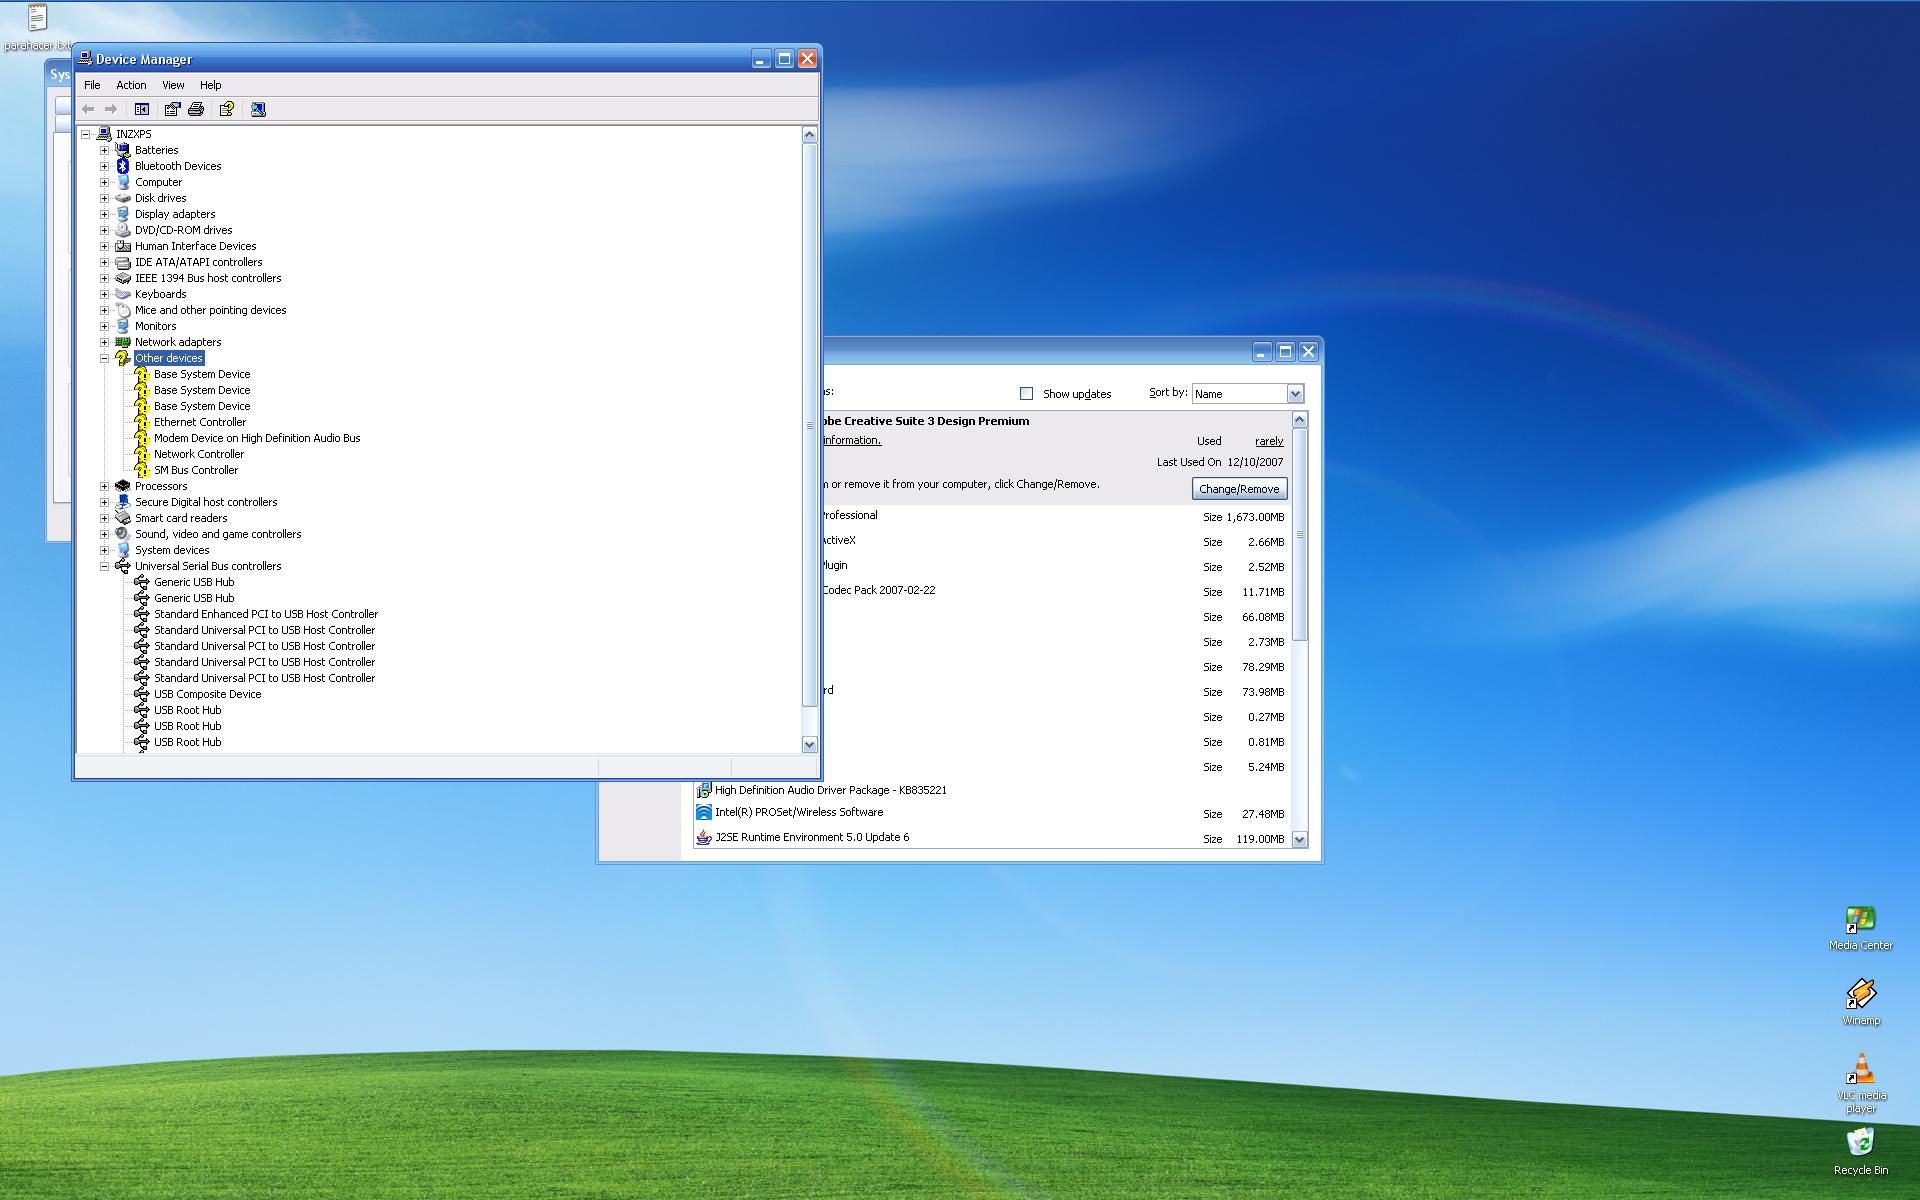Click the program list scrollbar thumb

pos(1300,535)
